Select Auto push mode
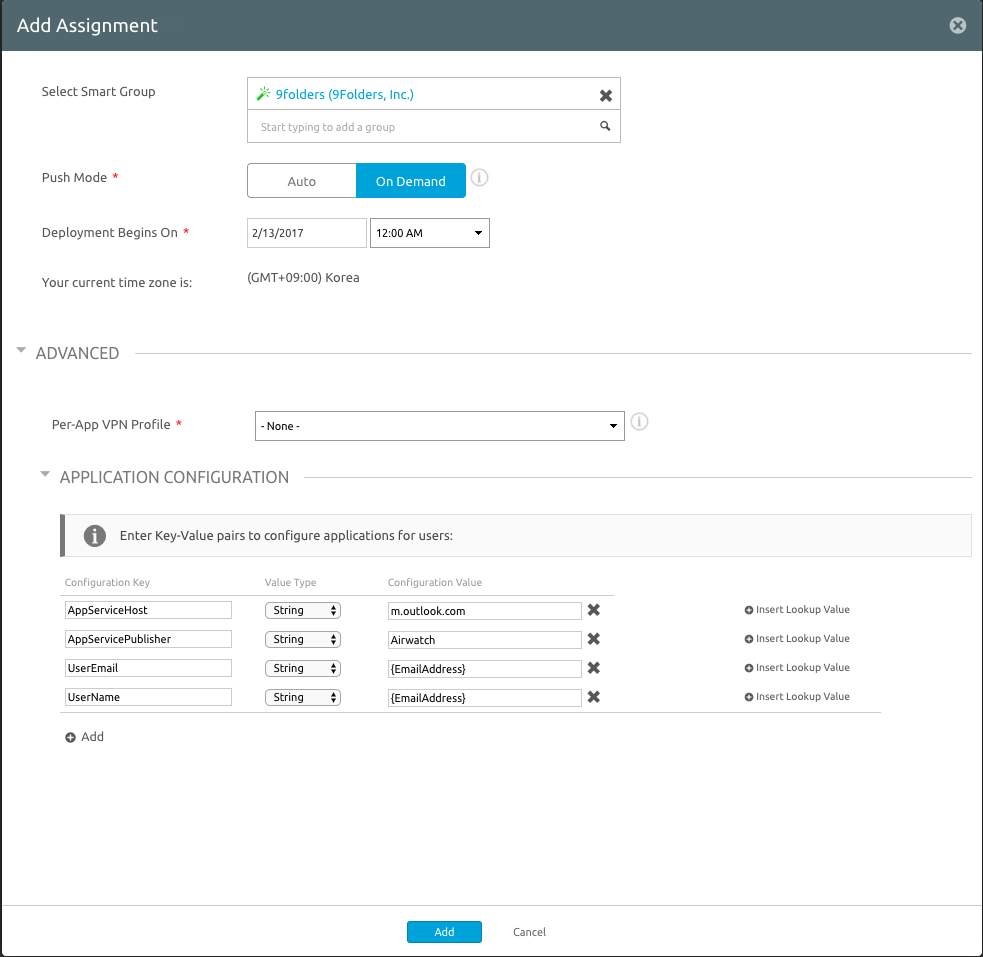The width and height of the screenshot is (983, 957). 301,181
